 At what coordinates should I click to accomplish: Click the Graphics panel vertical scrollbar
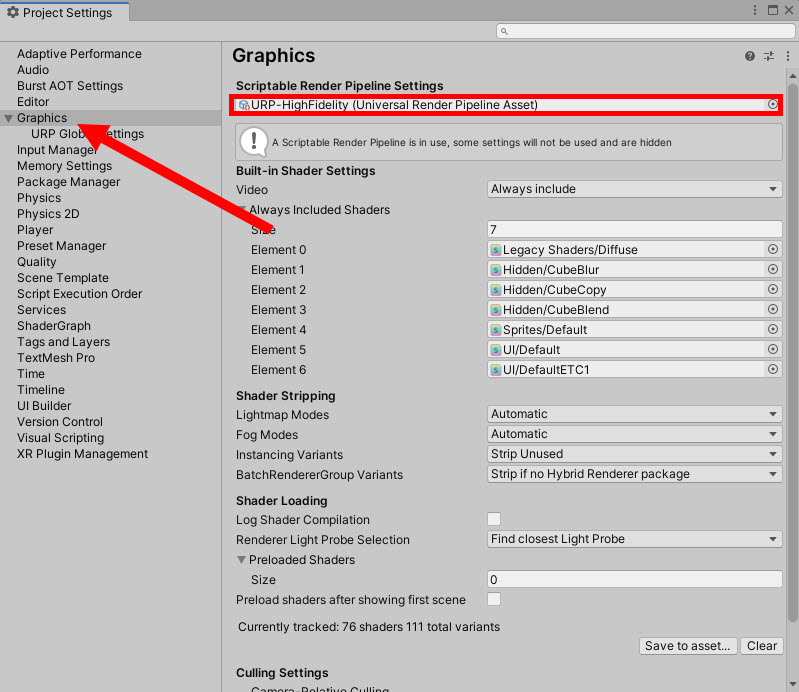792,353
